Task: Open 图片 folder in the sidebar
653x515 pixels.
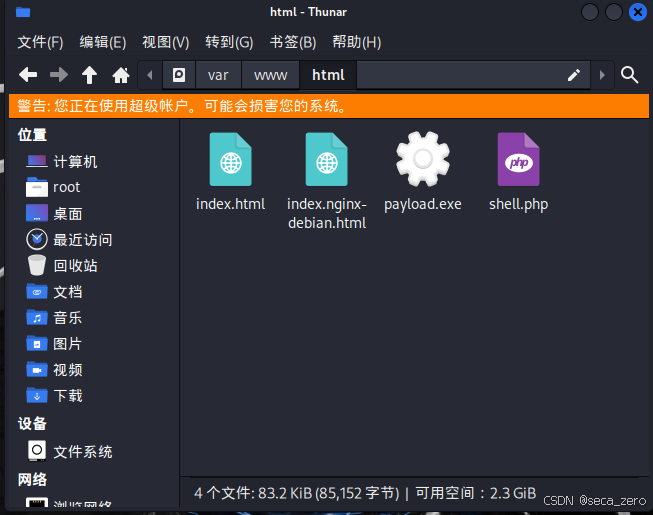Action: pos(54,344)
